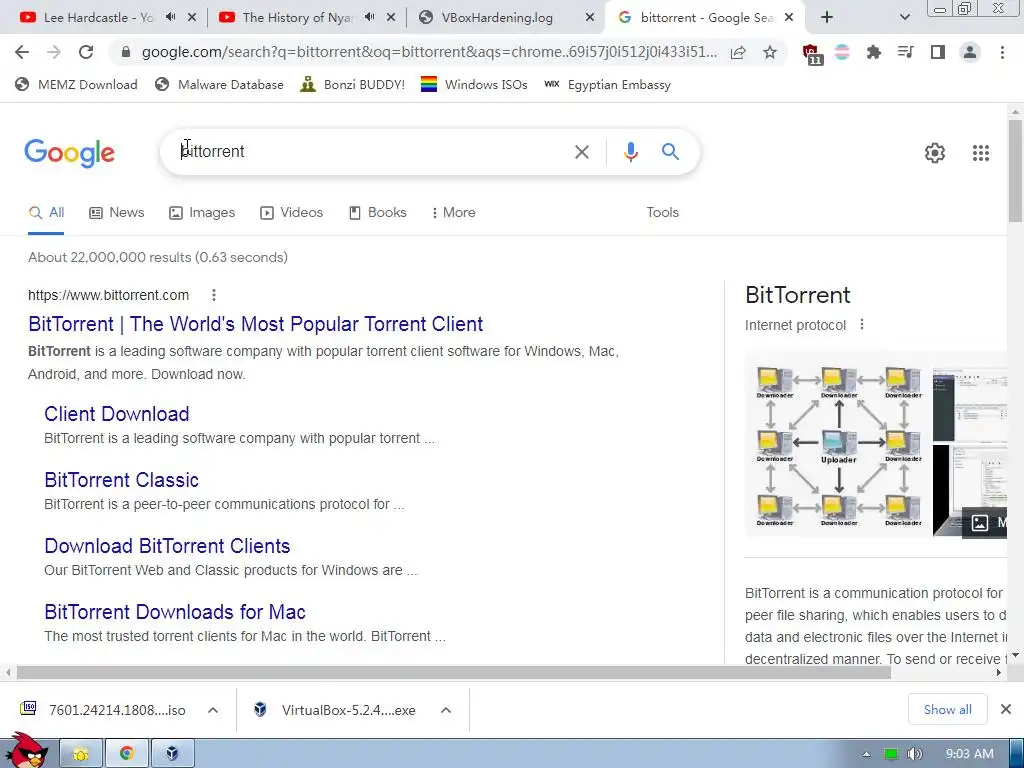Open a new browser tab
The image size is (1024, 768).
pos(827,18)
